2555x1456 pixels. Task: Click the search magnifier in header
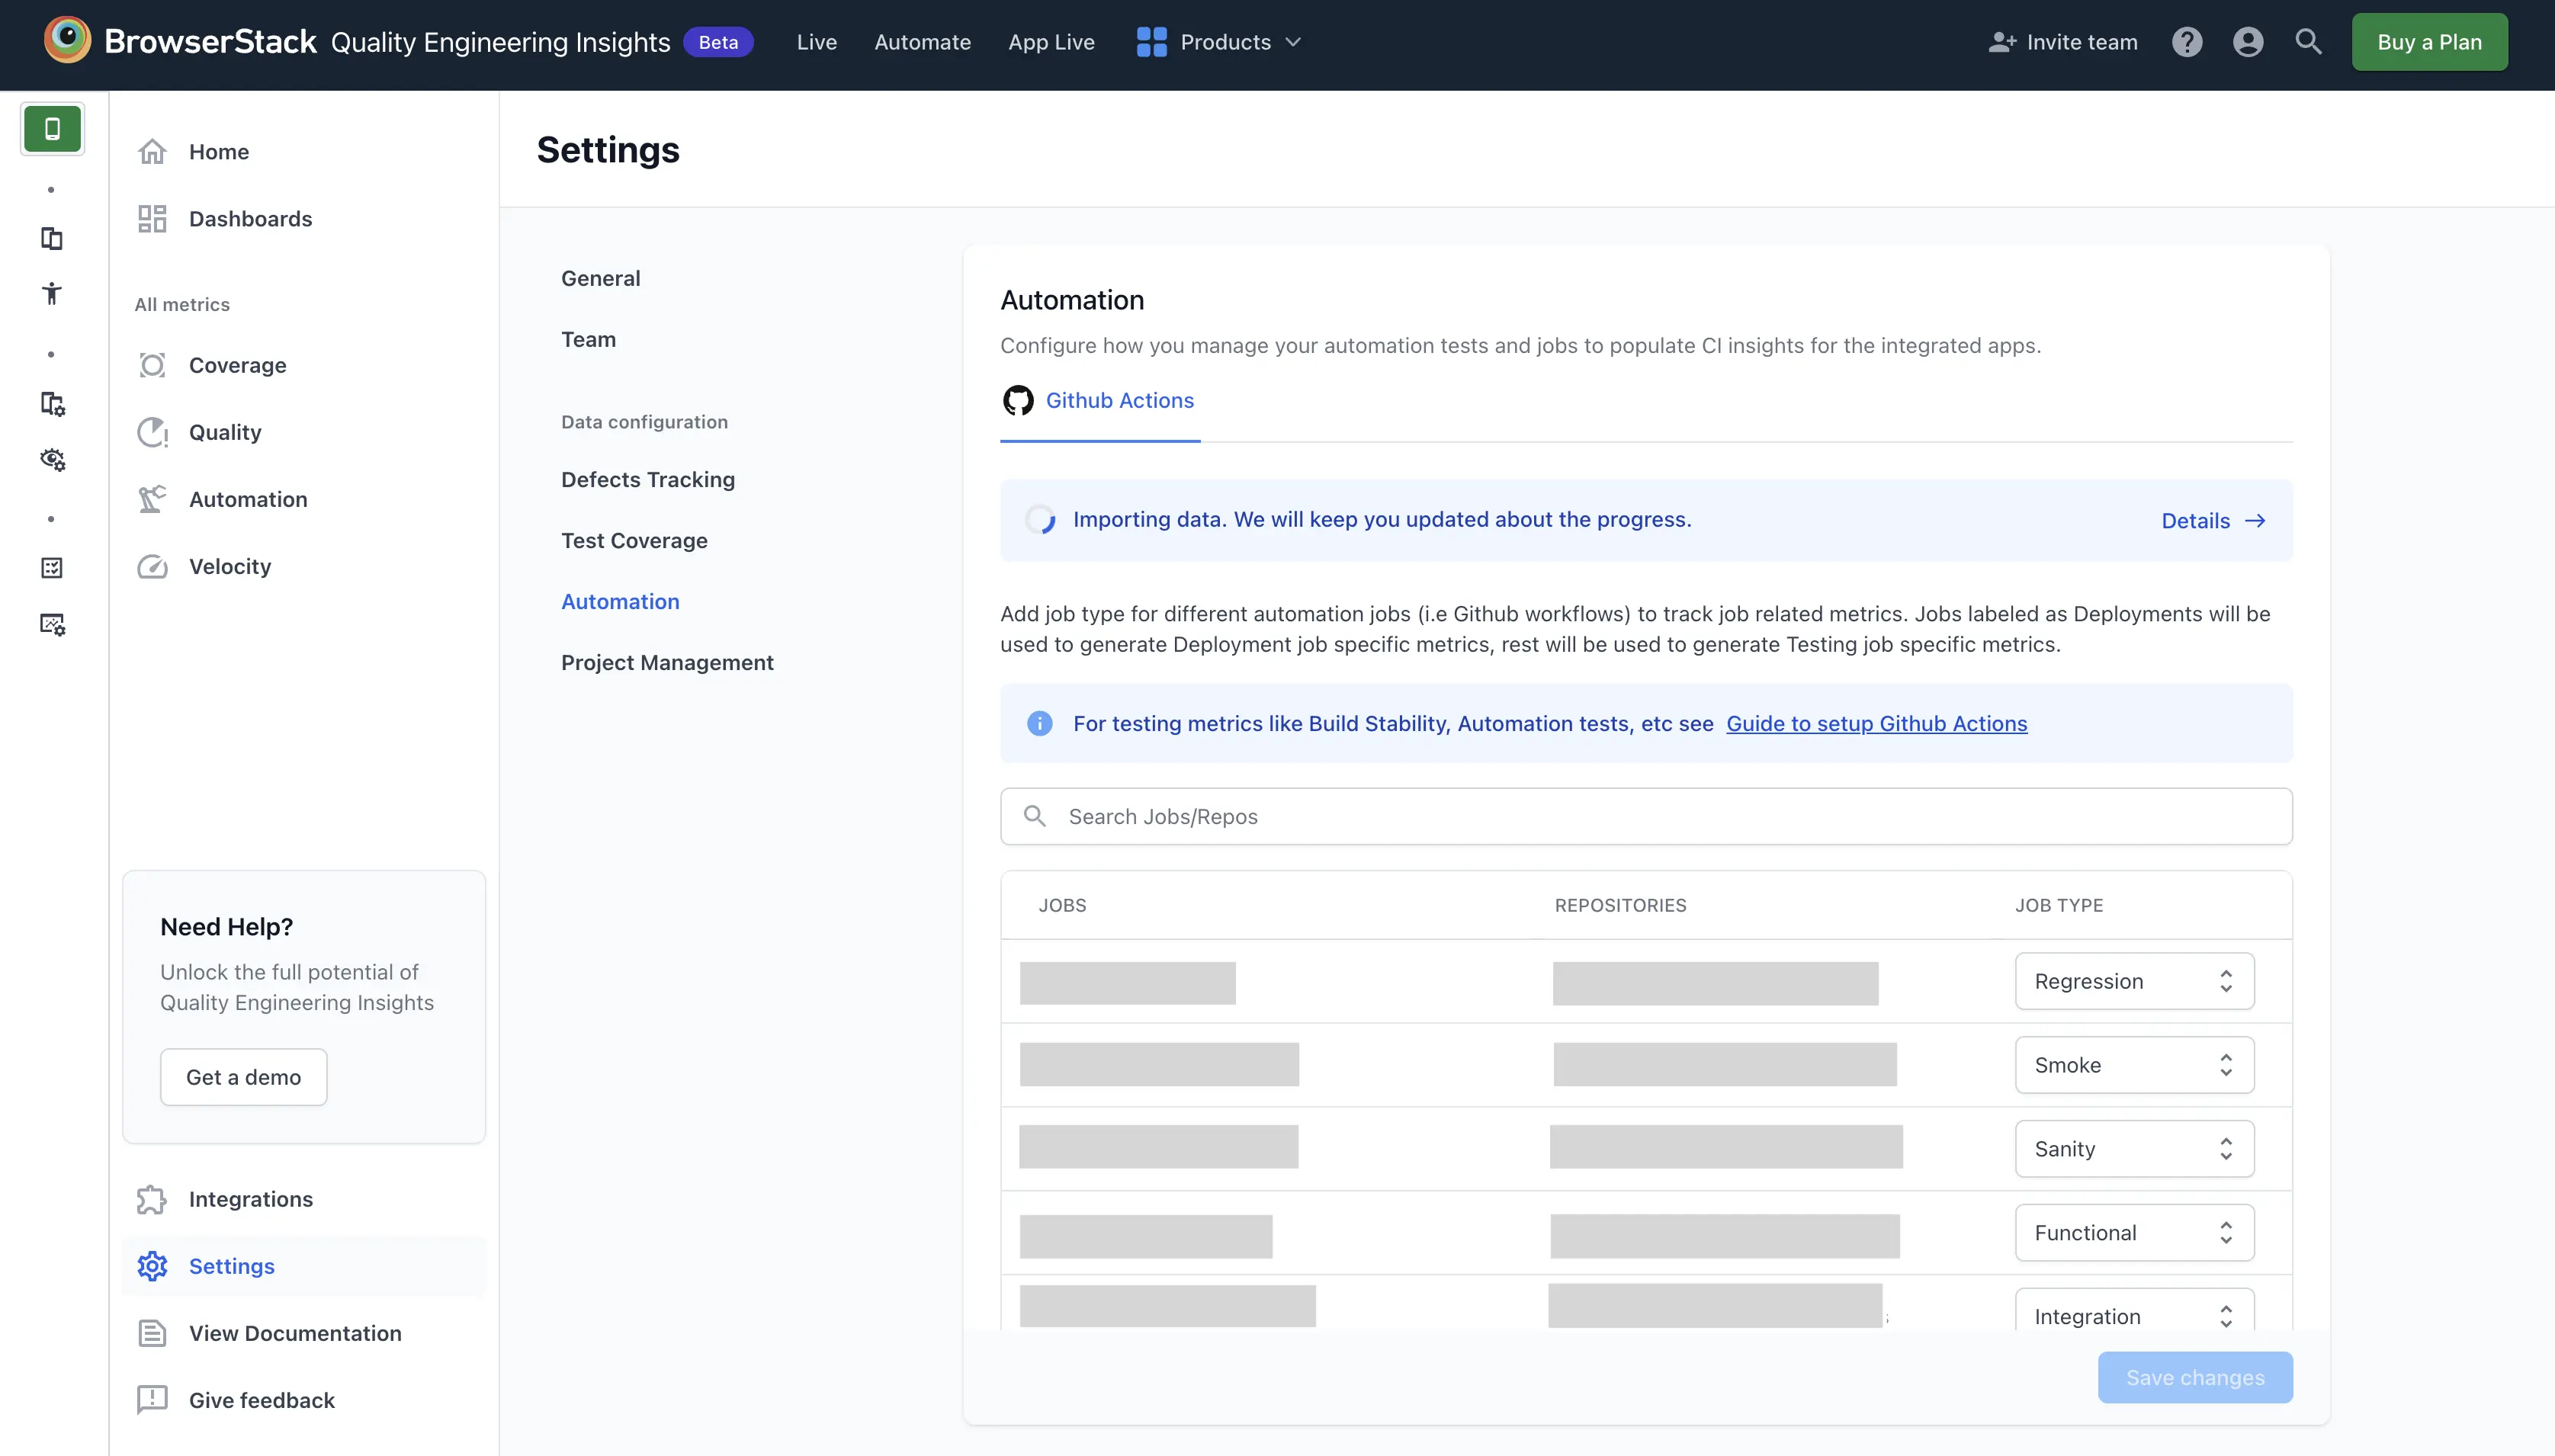[x=2308, y=41]
